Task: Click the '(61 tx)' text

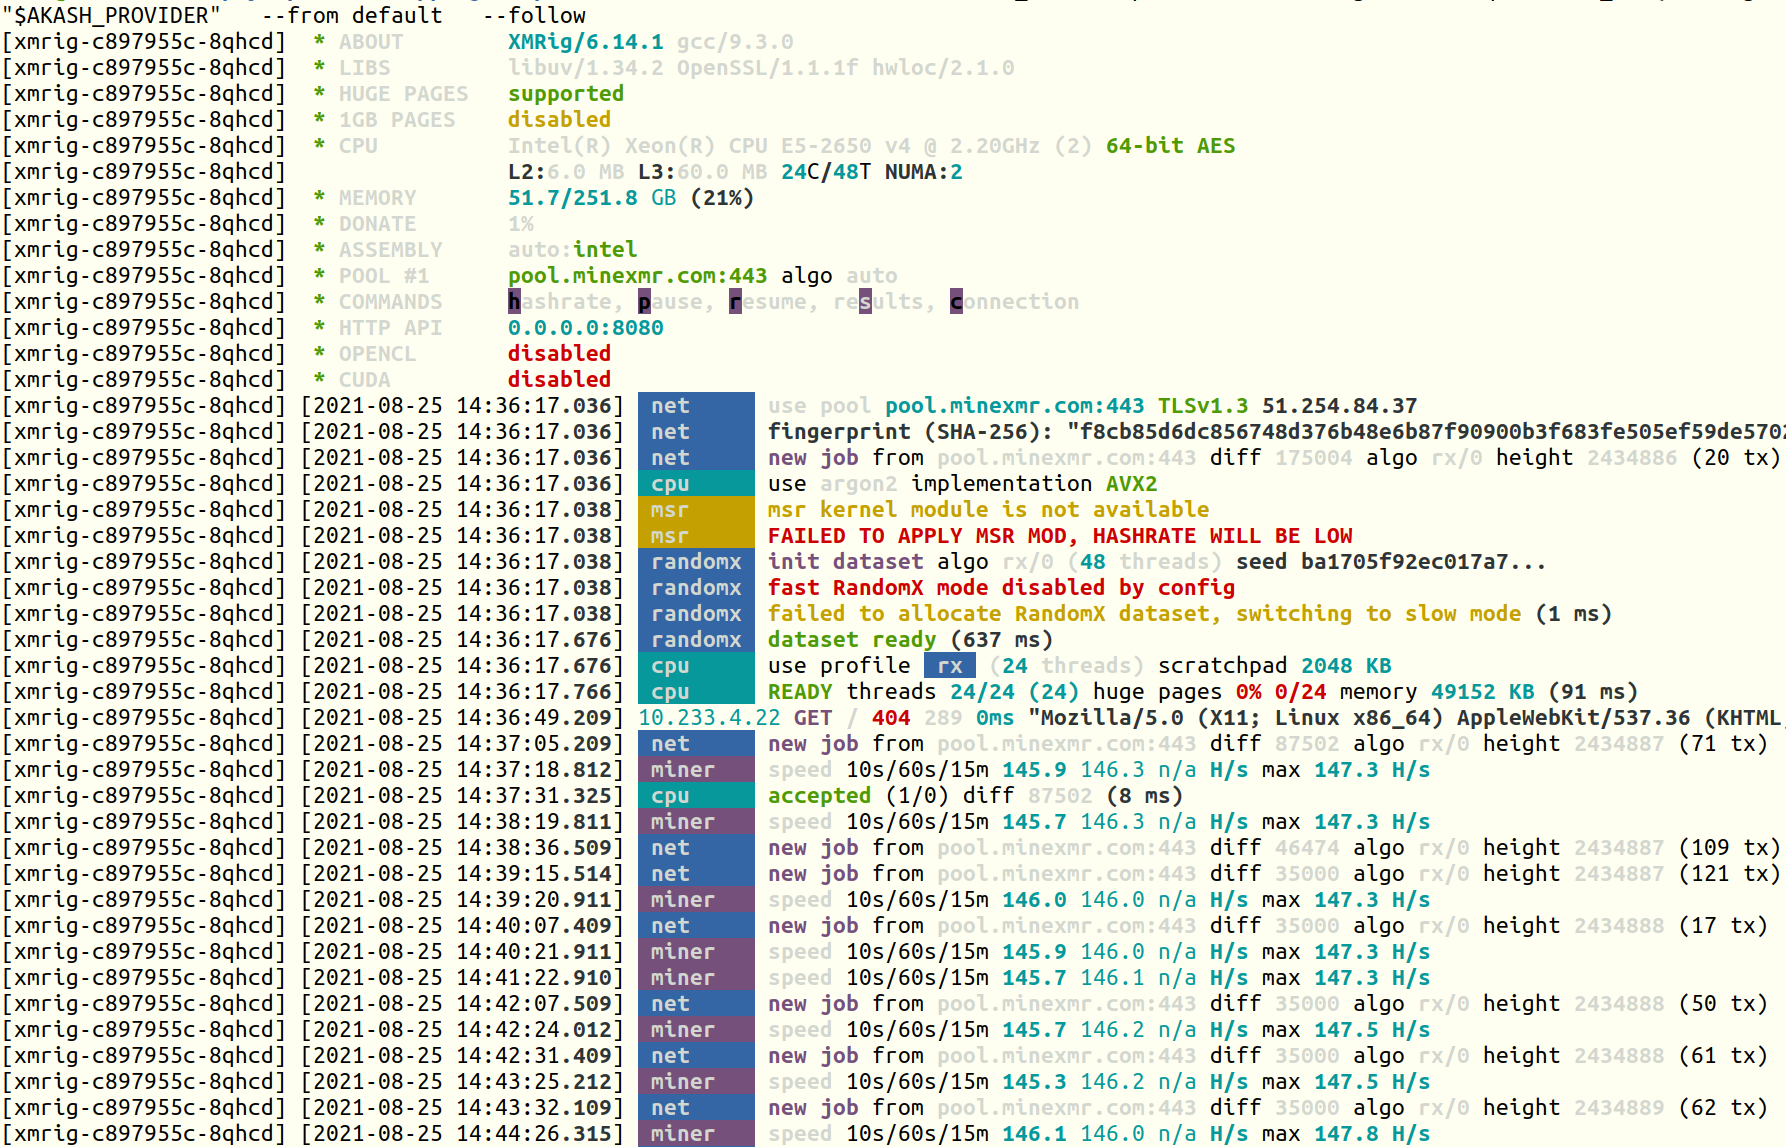Action: coord(1723,1056)
